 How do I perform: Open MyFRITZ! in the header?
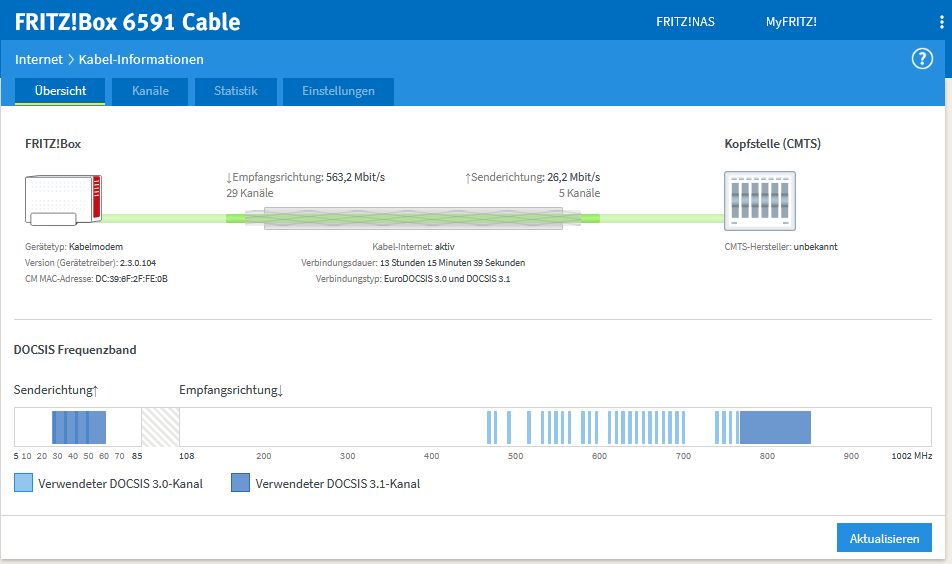coord(791,22)
